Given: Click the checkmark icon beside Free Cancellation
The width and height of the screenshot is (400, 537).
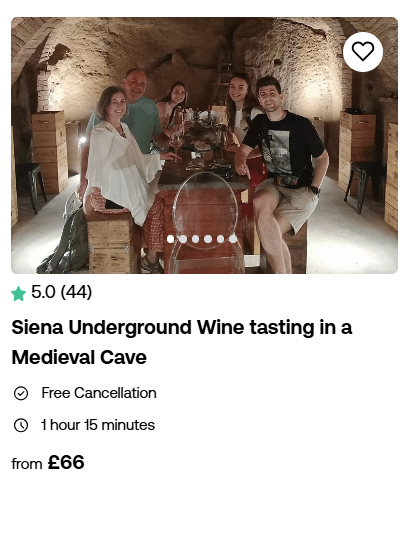Looking at the screenshot, I should pos(21,393).
